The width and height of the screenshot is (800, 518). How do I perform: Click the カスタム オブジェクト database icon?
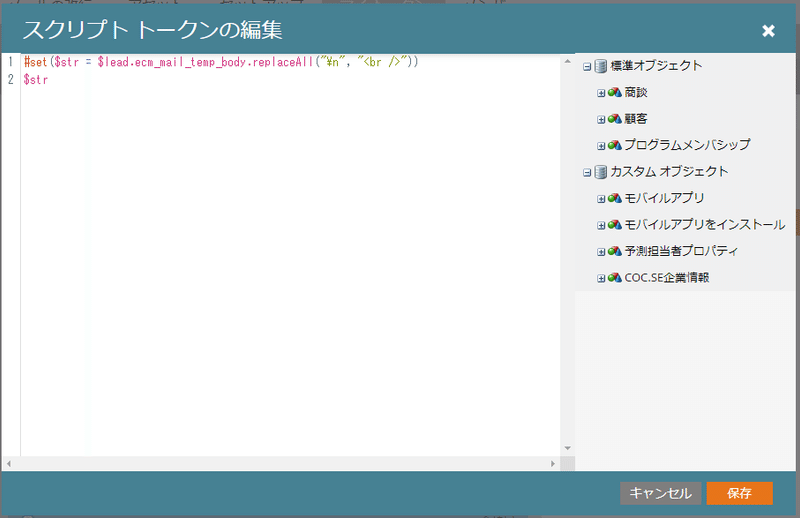coord(601,172)
